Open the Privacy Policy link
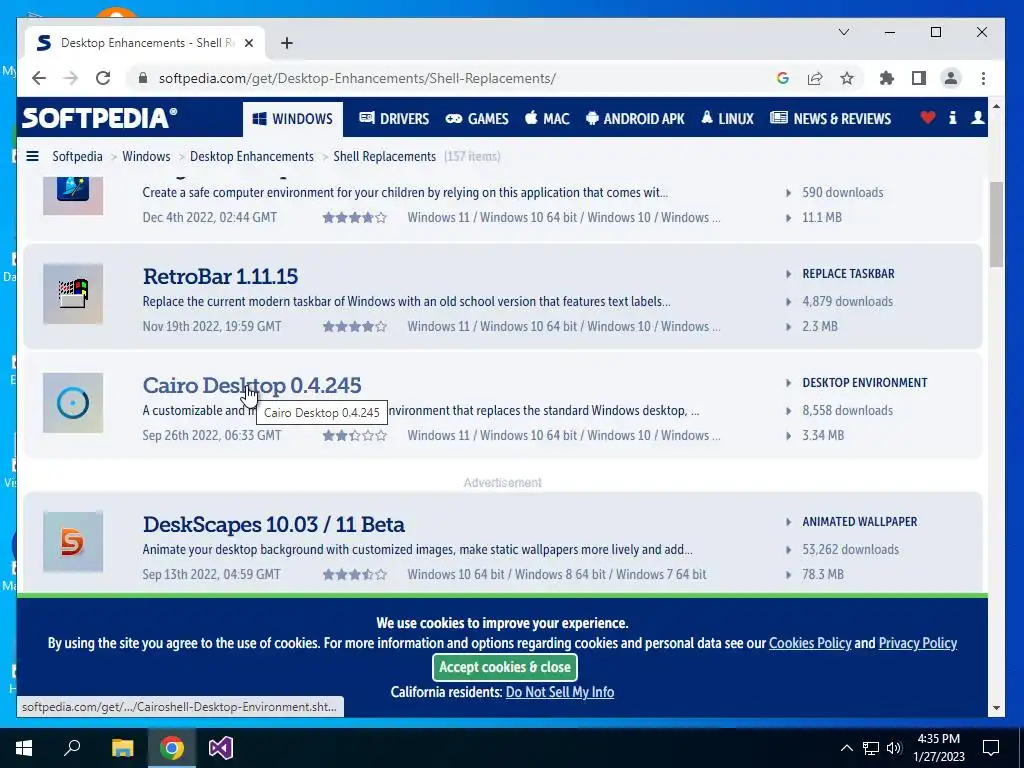Viewport: 1024px width, 768px height. (x=918, y=643)
